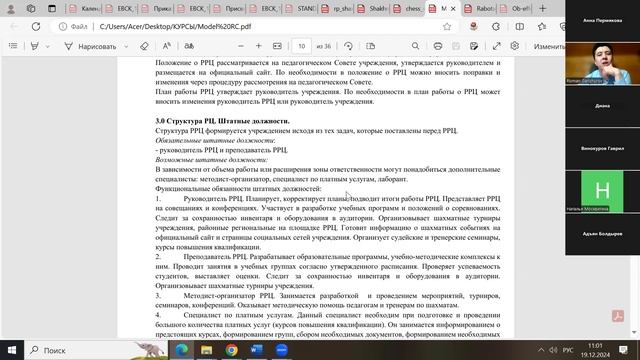The width and height of the screenshot is (640, 360).
Task: Close the active M tab
Action: click(453, 9)
